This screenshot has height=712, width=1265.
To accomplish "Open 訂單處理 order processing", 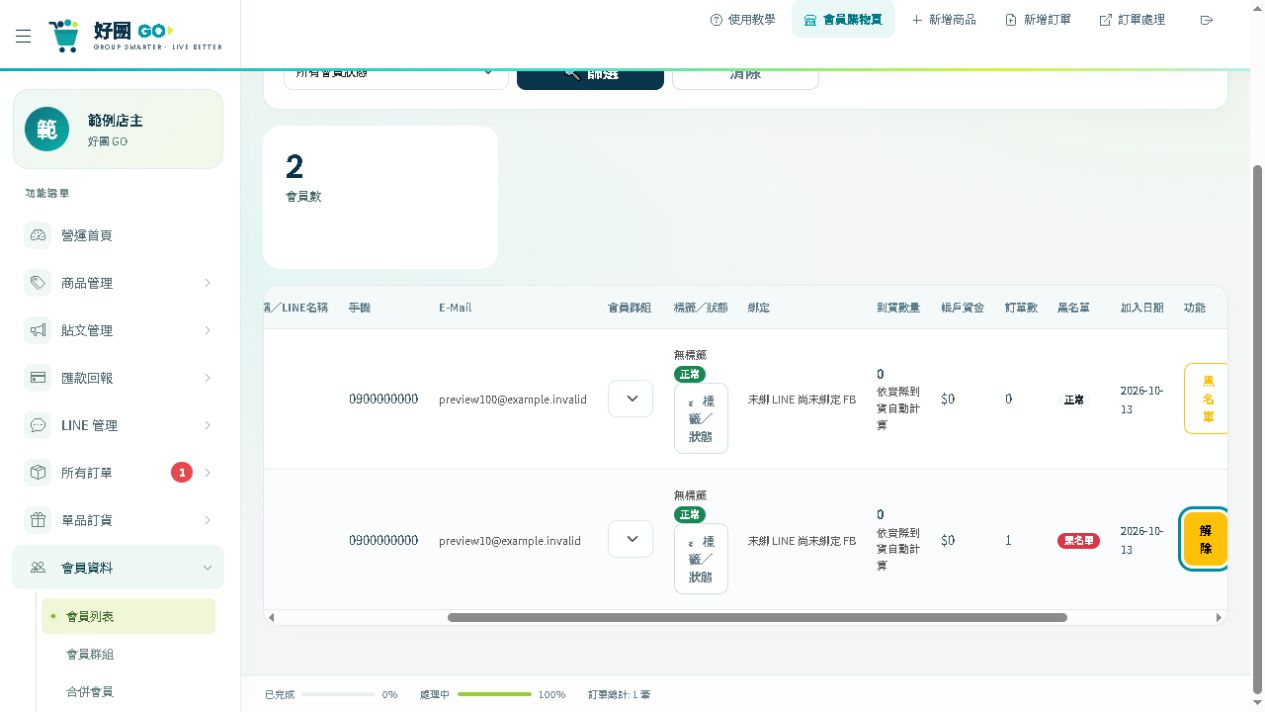I will pyautogui.click(x=1132, y=20).
